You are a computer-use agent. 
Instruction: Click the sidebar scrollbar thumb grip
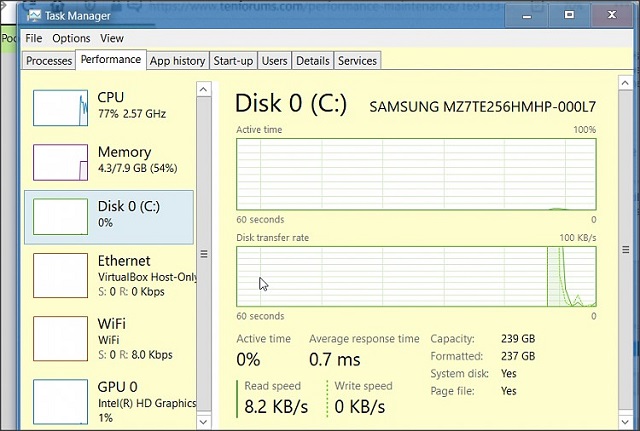pyautogui.click(x=204, y=254)
